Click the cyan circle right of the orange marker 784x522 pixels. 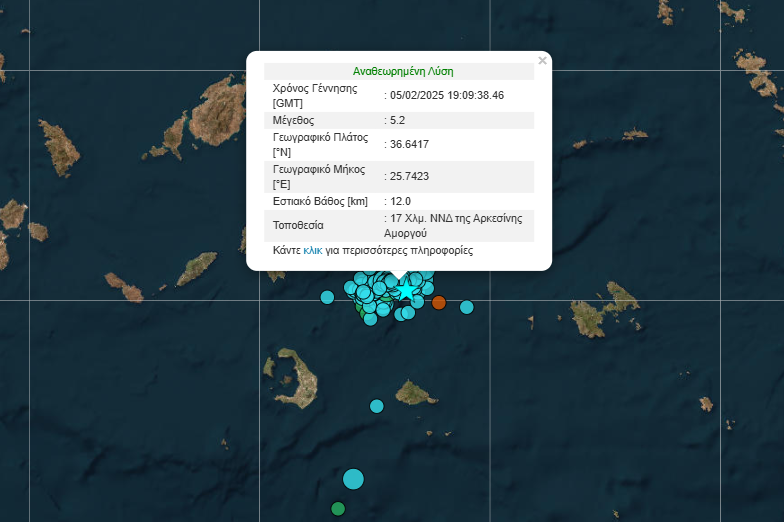(466, 307)
